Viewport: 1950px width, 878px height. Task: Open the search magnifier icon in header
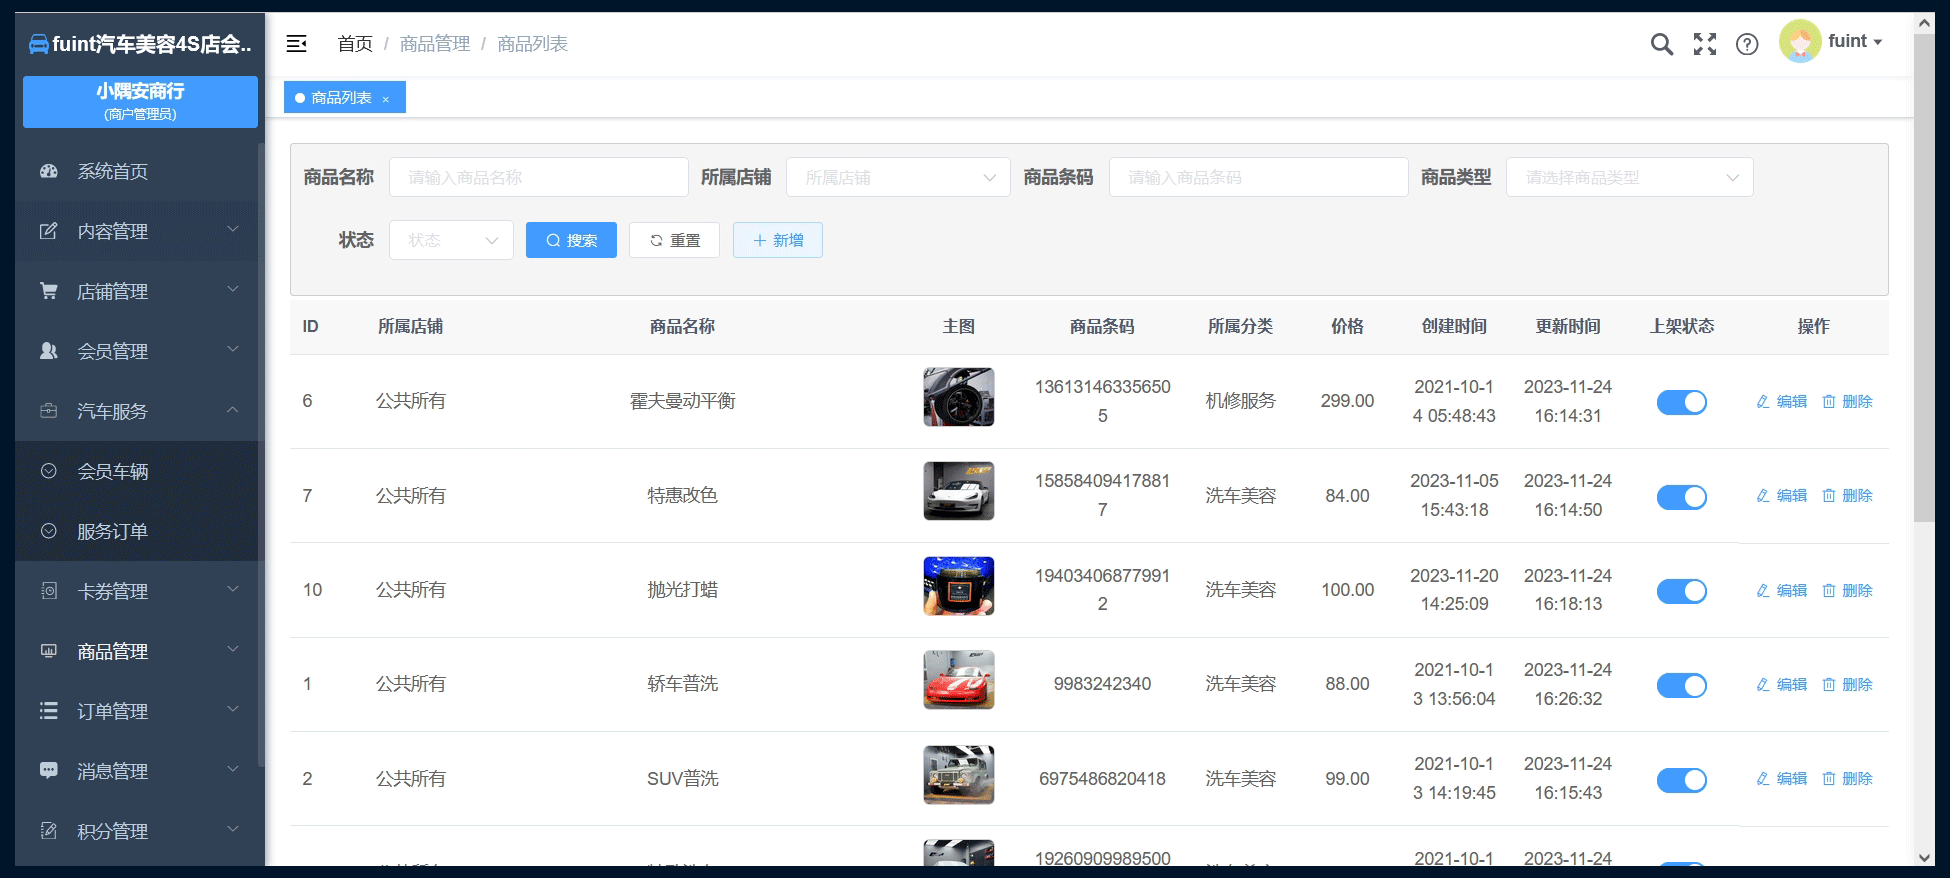[1661, 44]
